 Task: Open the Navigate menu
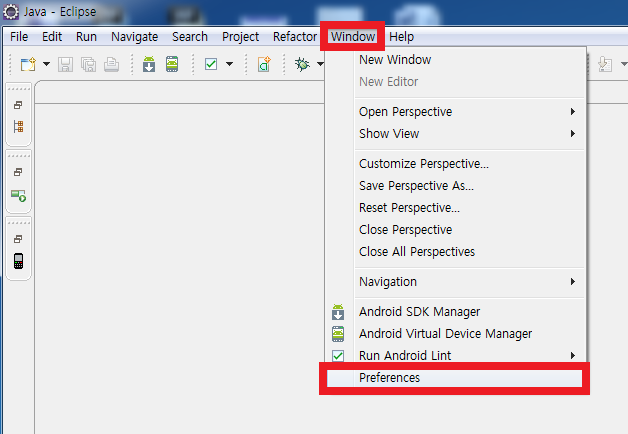tap(135, 37)
